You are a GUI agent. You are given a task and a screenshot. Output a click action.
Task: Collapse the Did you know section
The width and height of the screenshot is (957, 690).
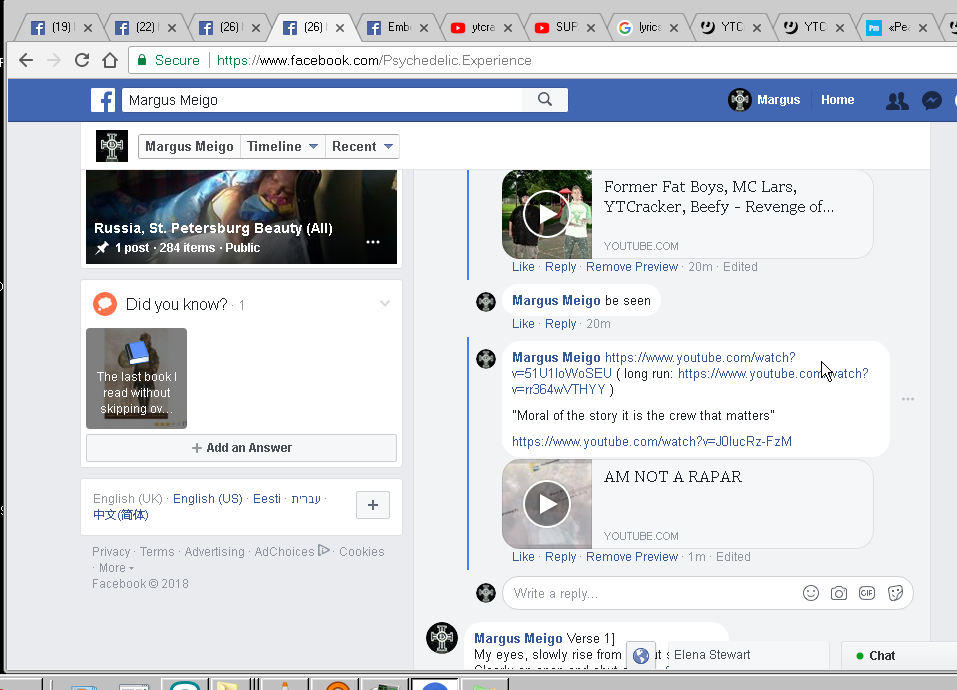(x=385, y=304)
